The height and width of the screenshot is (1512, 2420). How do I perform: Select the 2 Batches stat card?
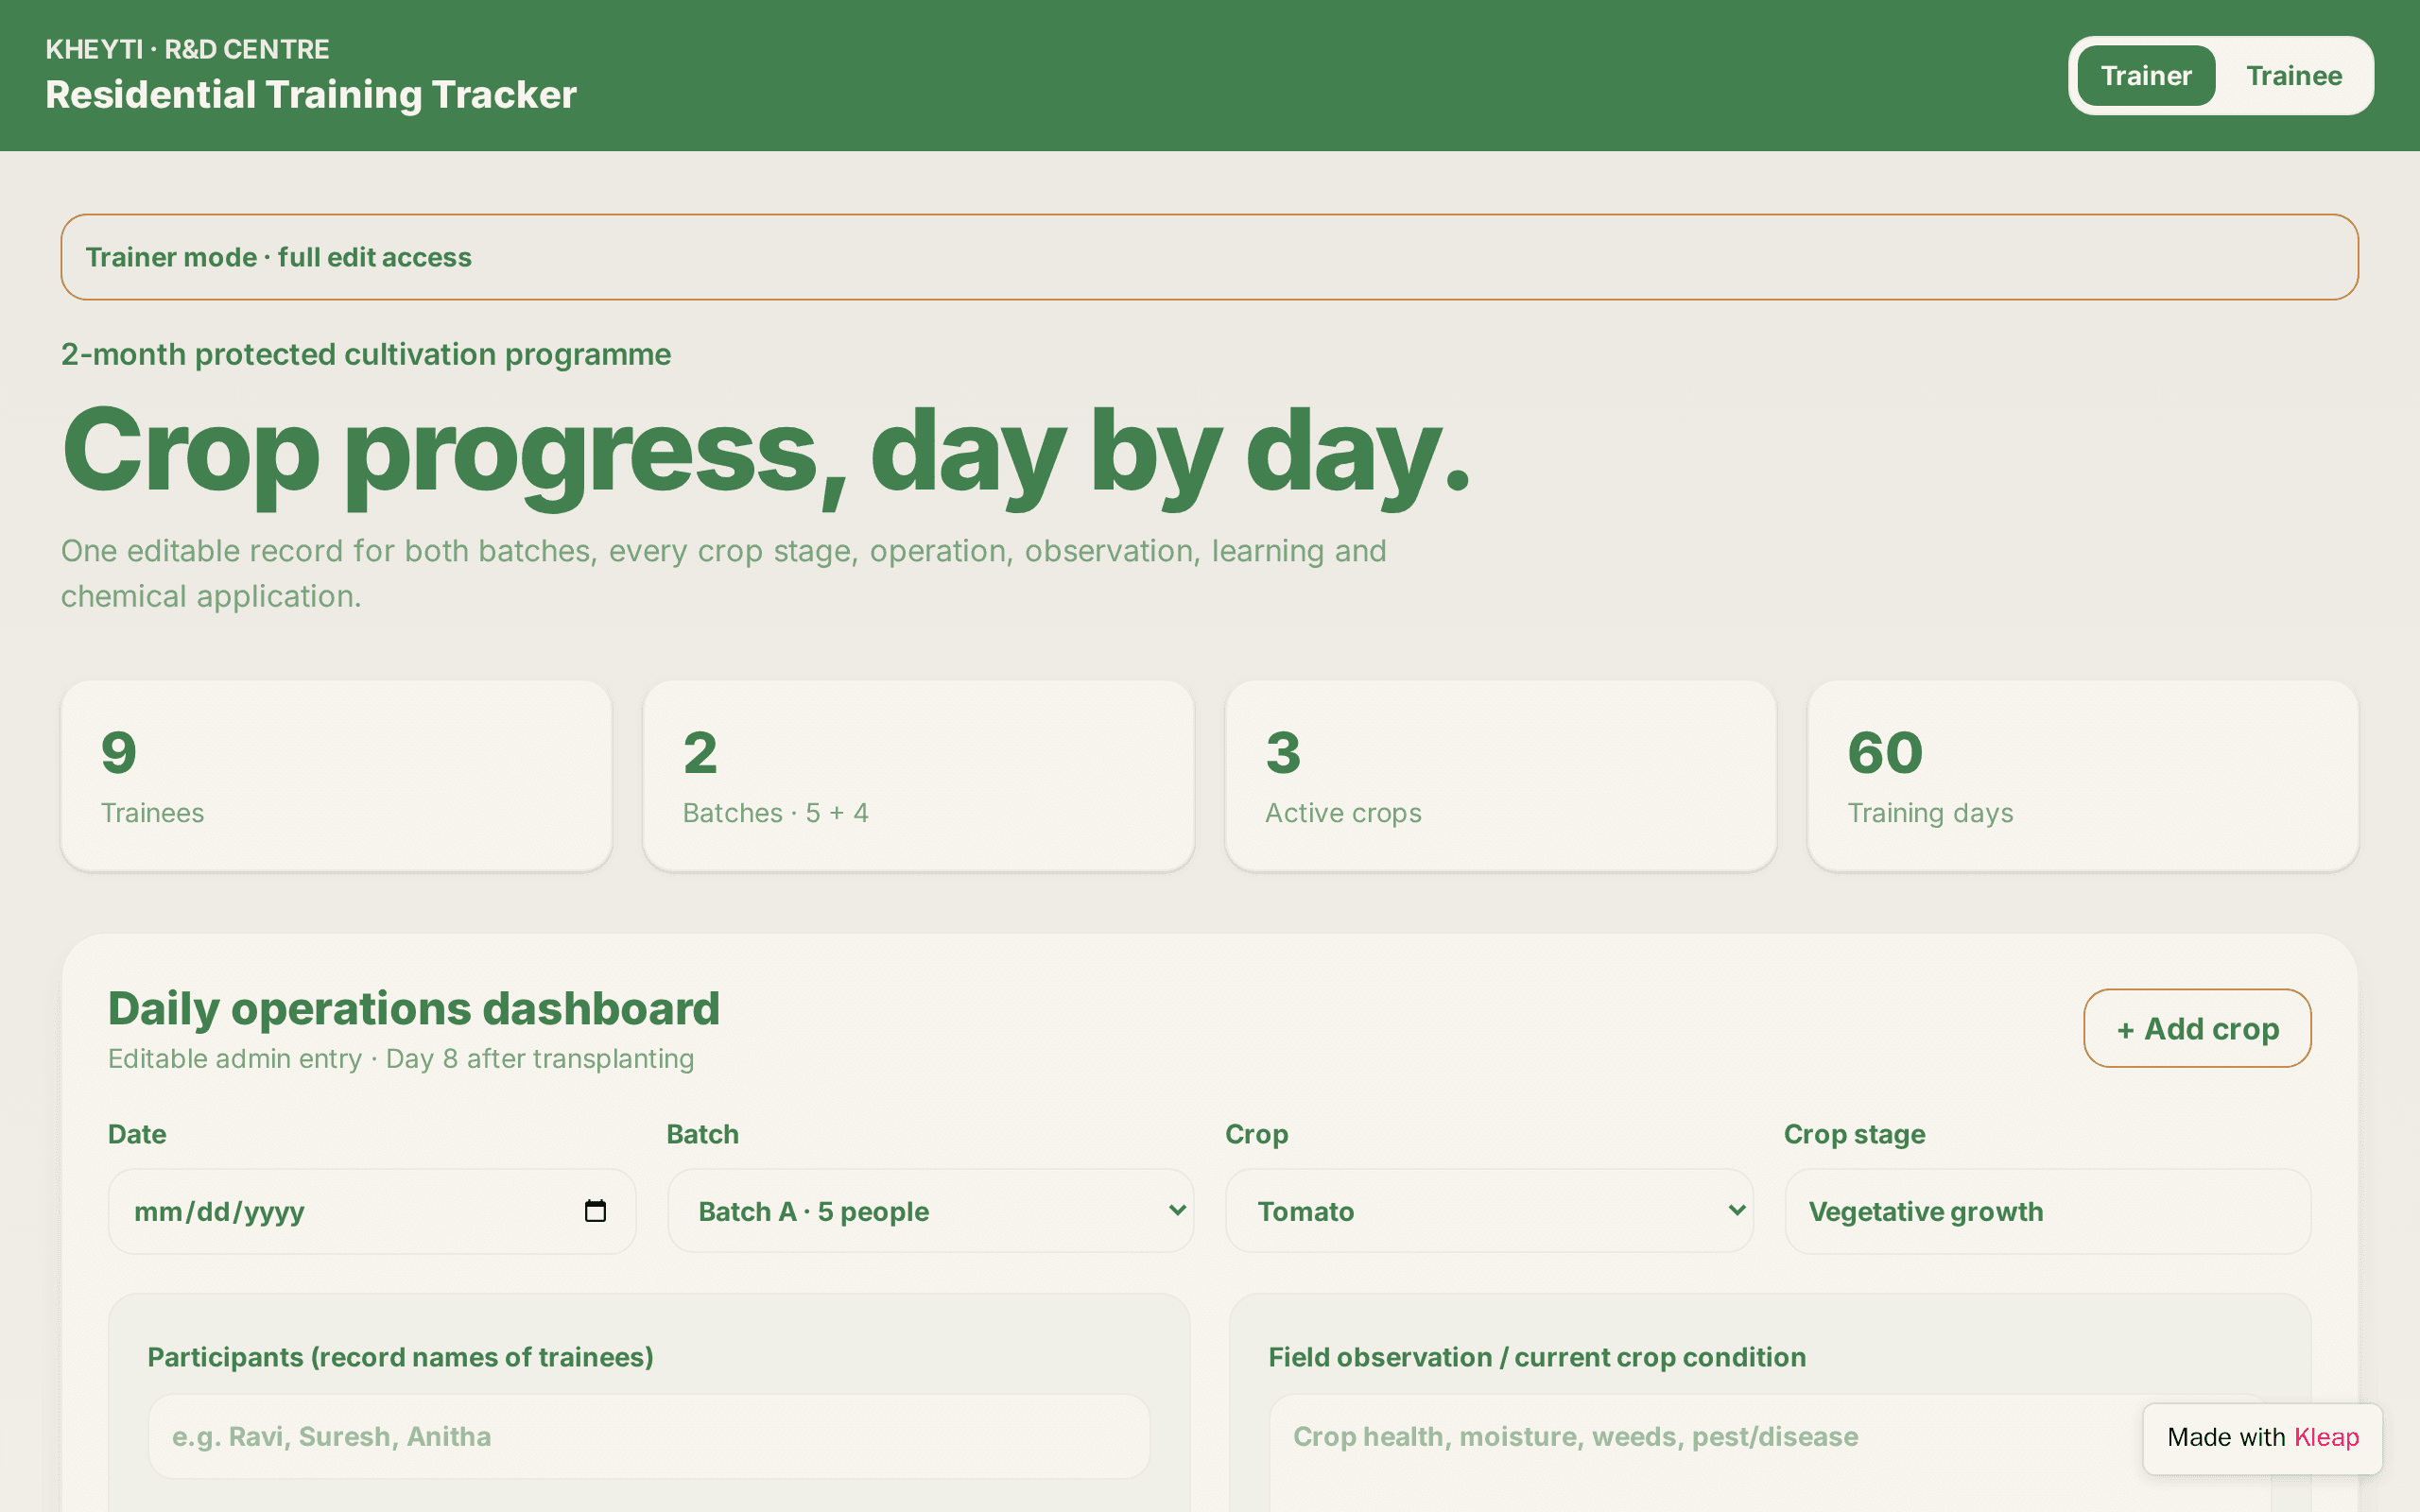[918, 776]
